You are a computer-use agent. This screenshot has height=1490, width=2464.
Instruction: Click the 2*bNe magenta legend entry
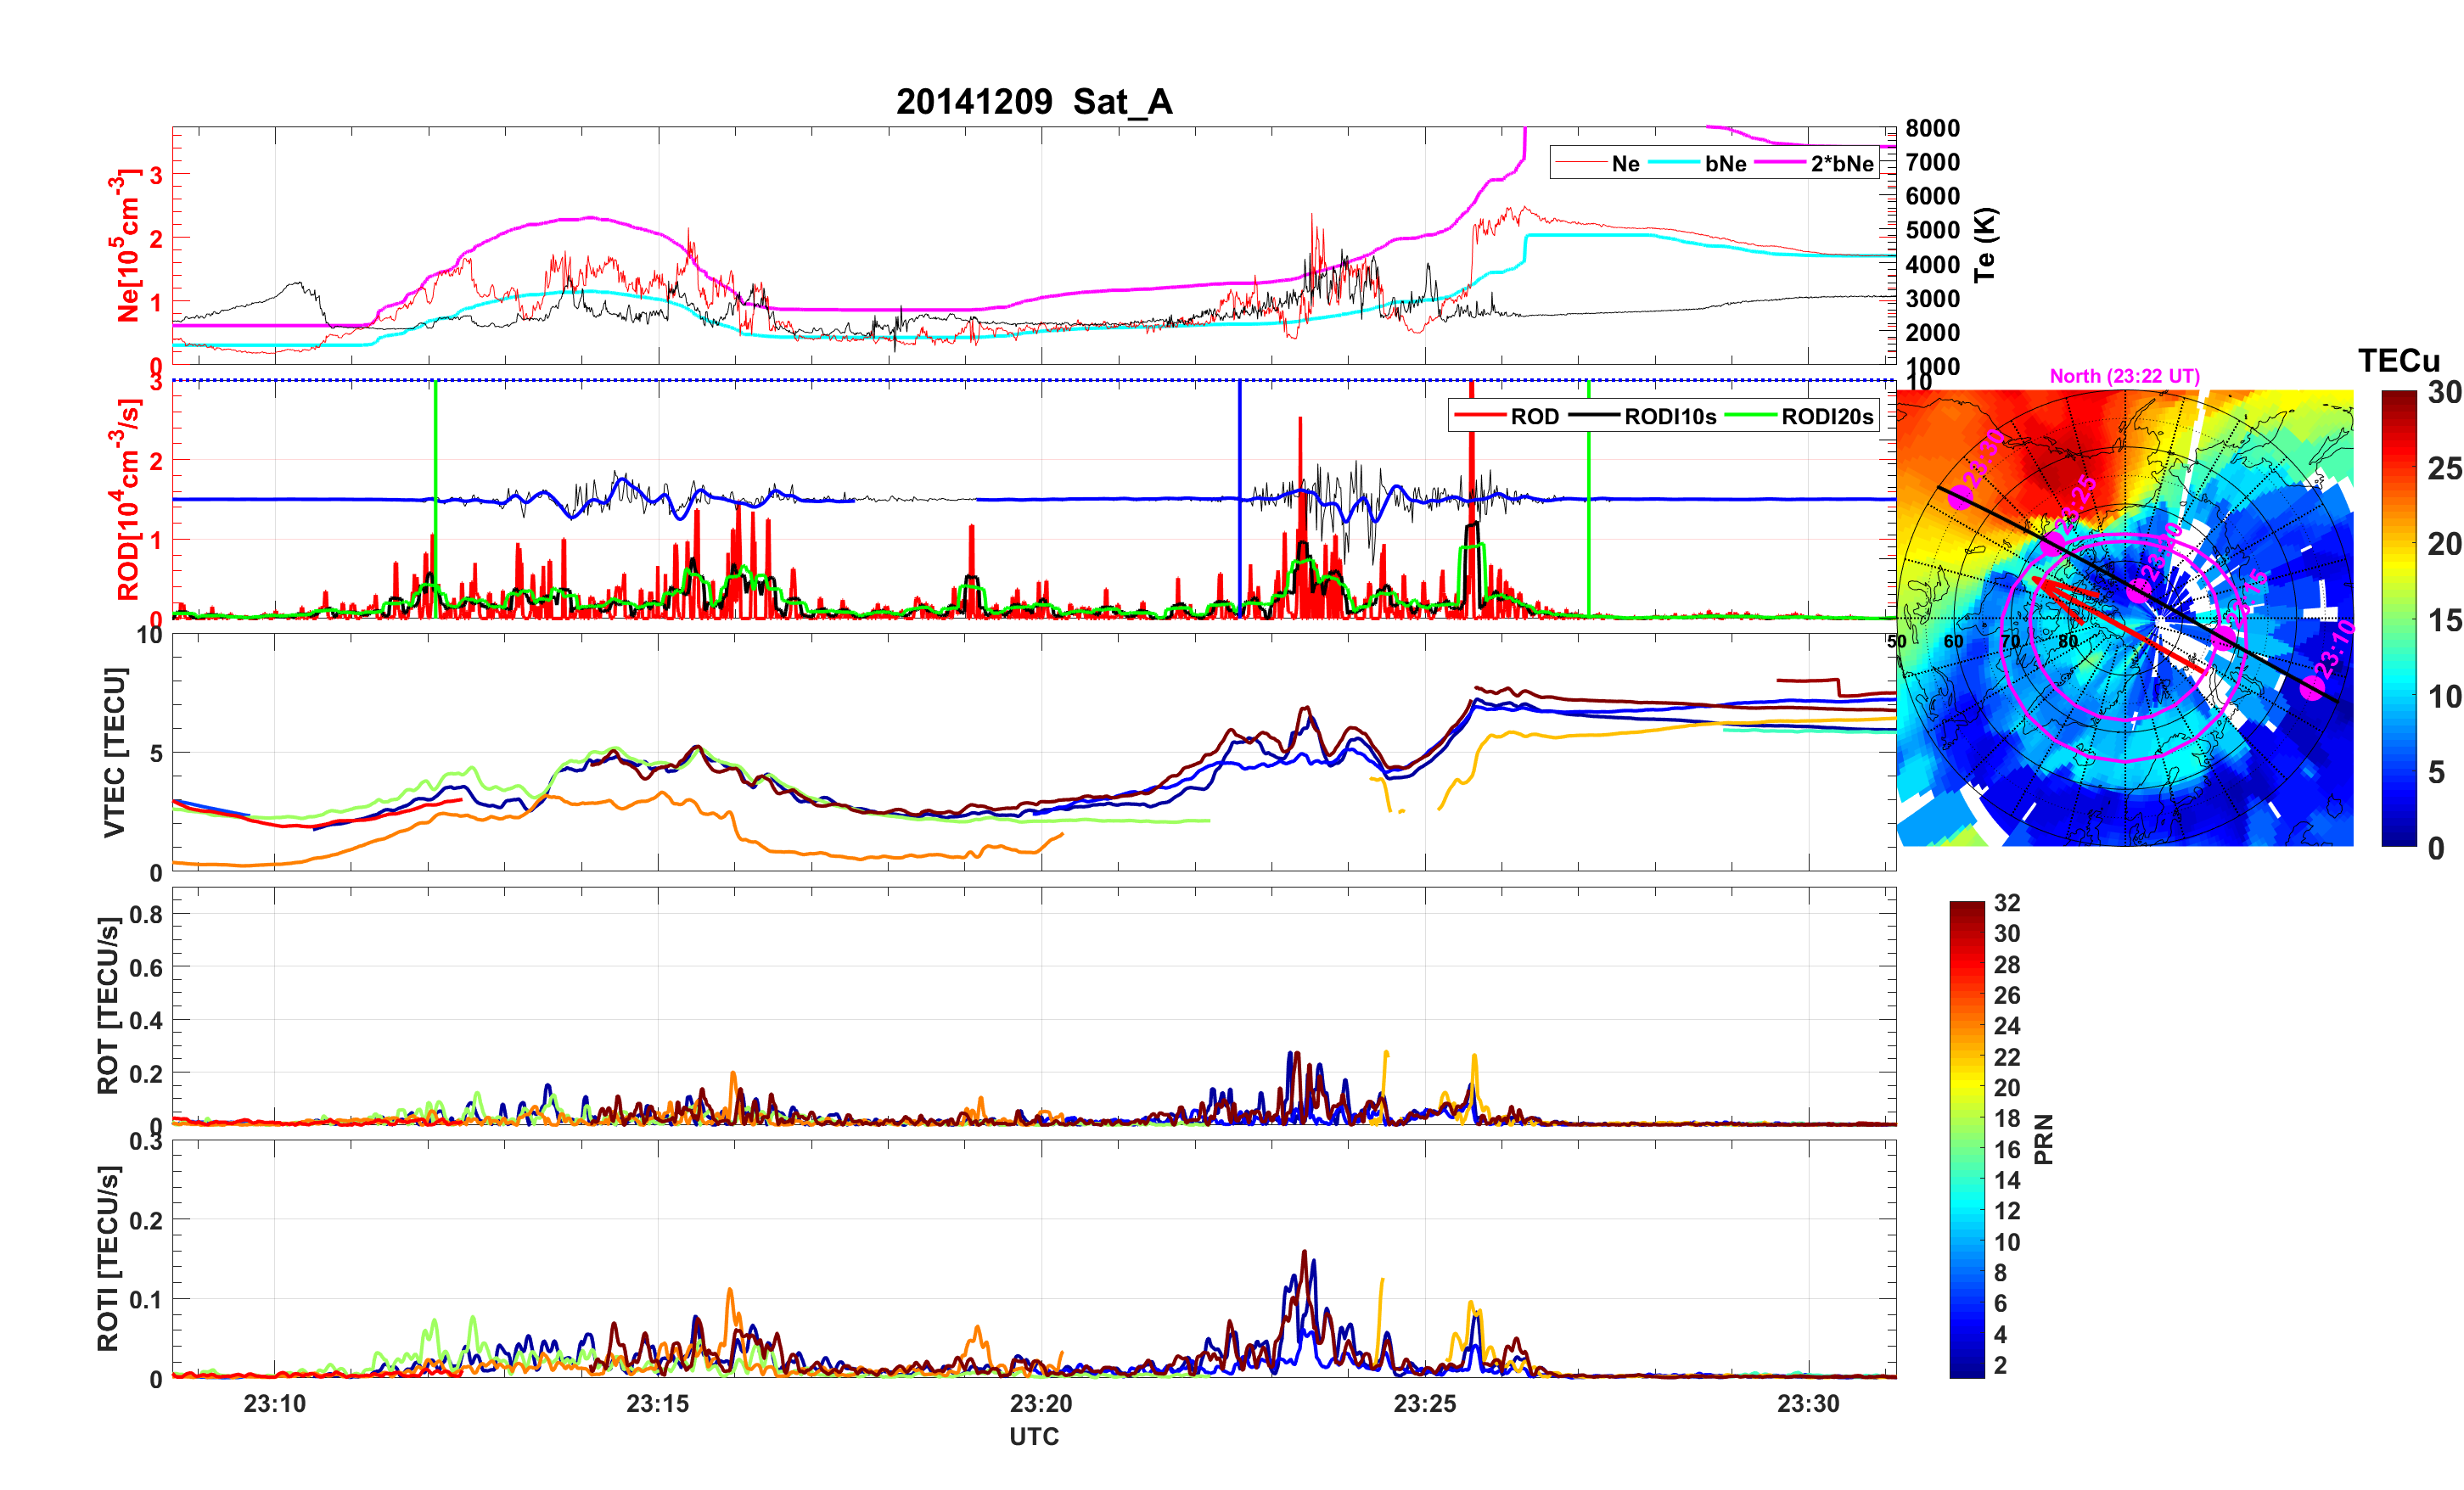(x=1841, y=164)
